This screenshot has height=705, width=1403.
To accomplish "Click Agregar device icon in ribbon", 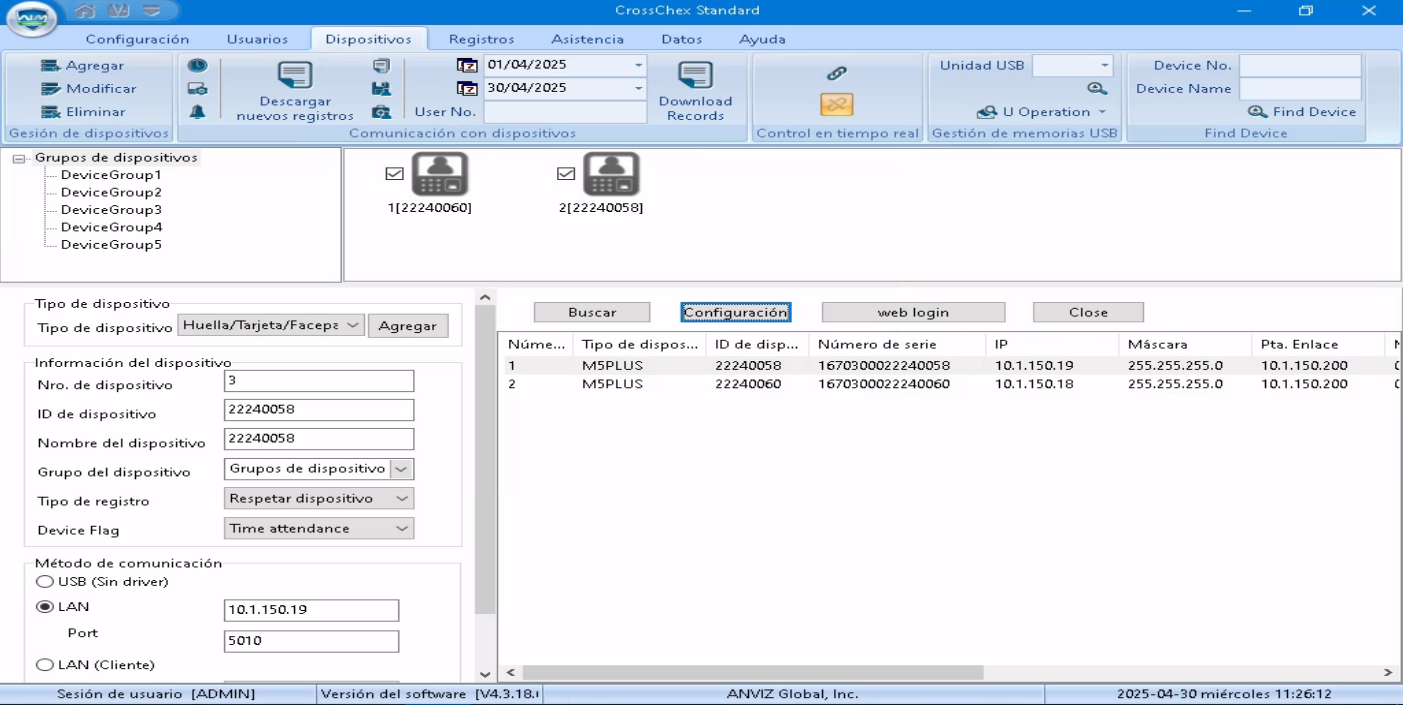I will 50,66.
